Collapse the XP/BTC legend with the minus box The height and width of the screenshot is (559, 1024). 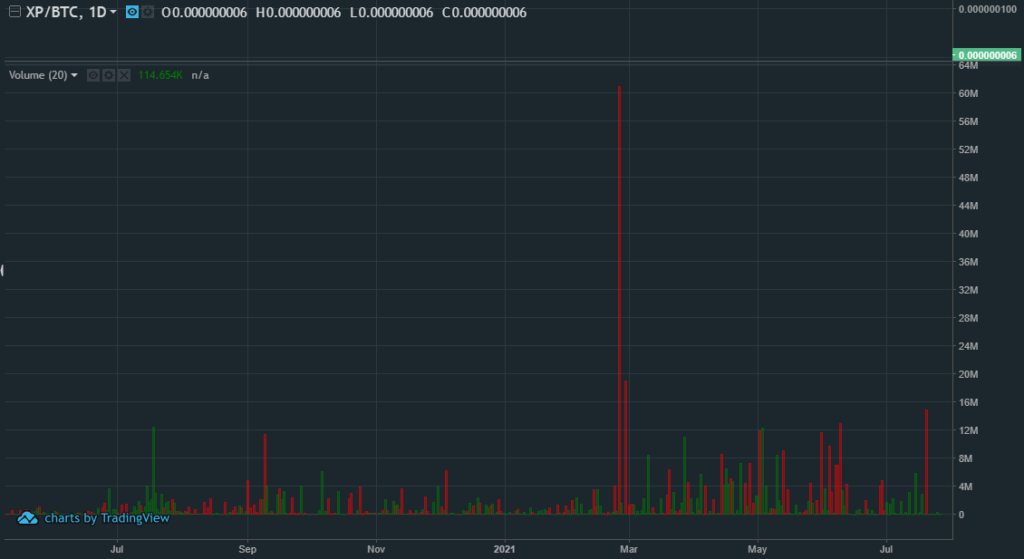point(14,12)
